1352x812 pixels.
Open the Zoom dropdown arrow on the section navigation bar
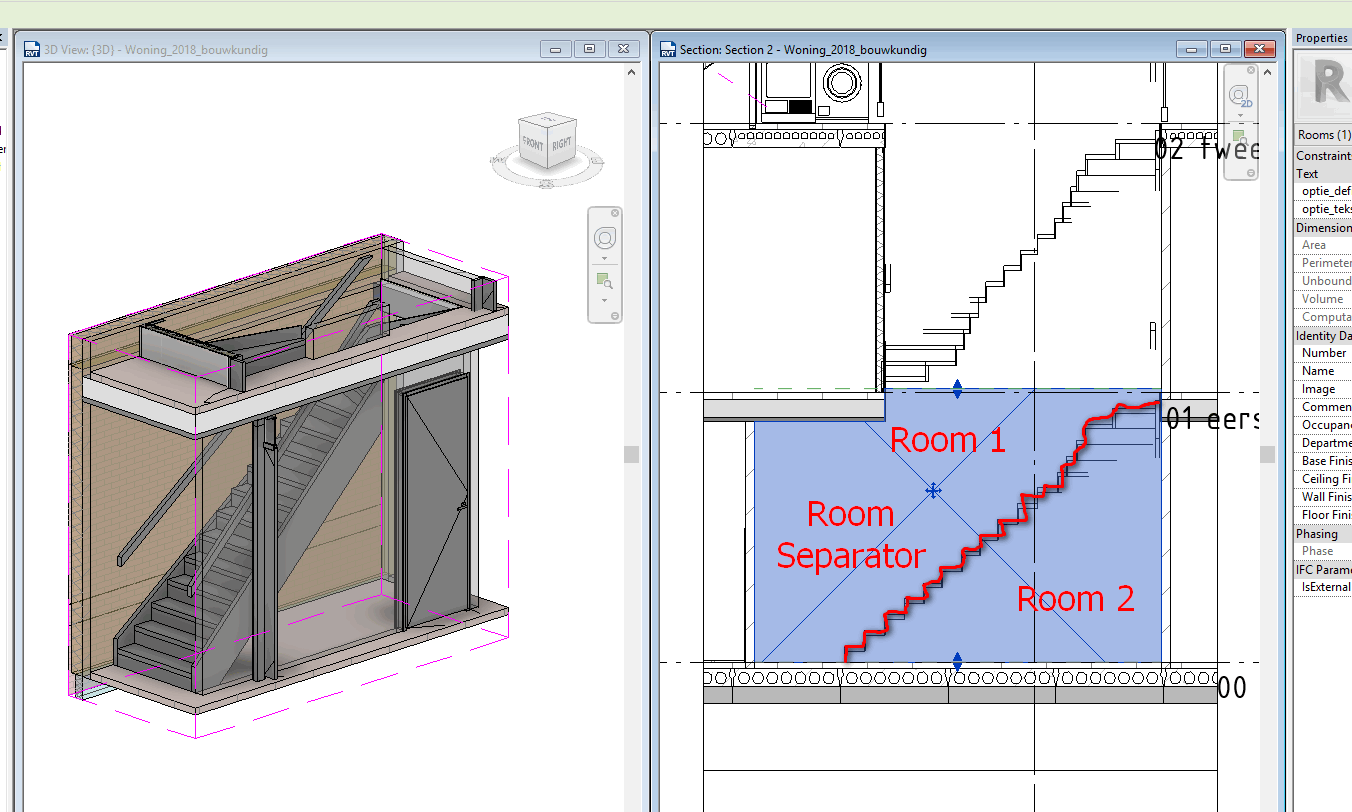click(x=1240, y=157)
